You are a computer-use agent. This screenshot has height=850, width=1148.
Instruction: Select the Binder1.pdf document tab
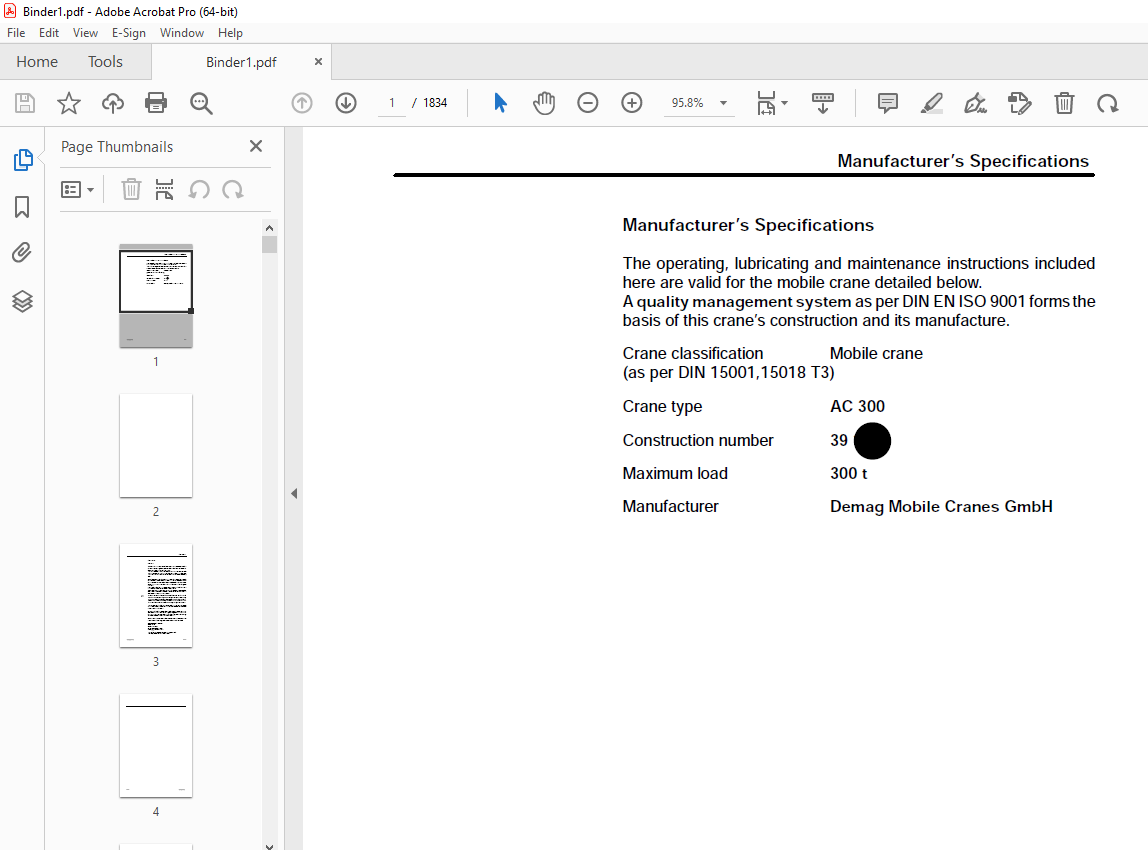241,62
